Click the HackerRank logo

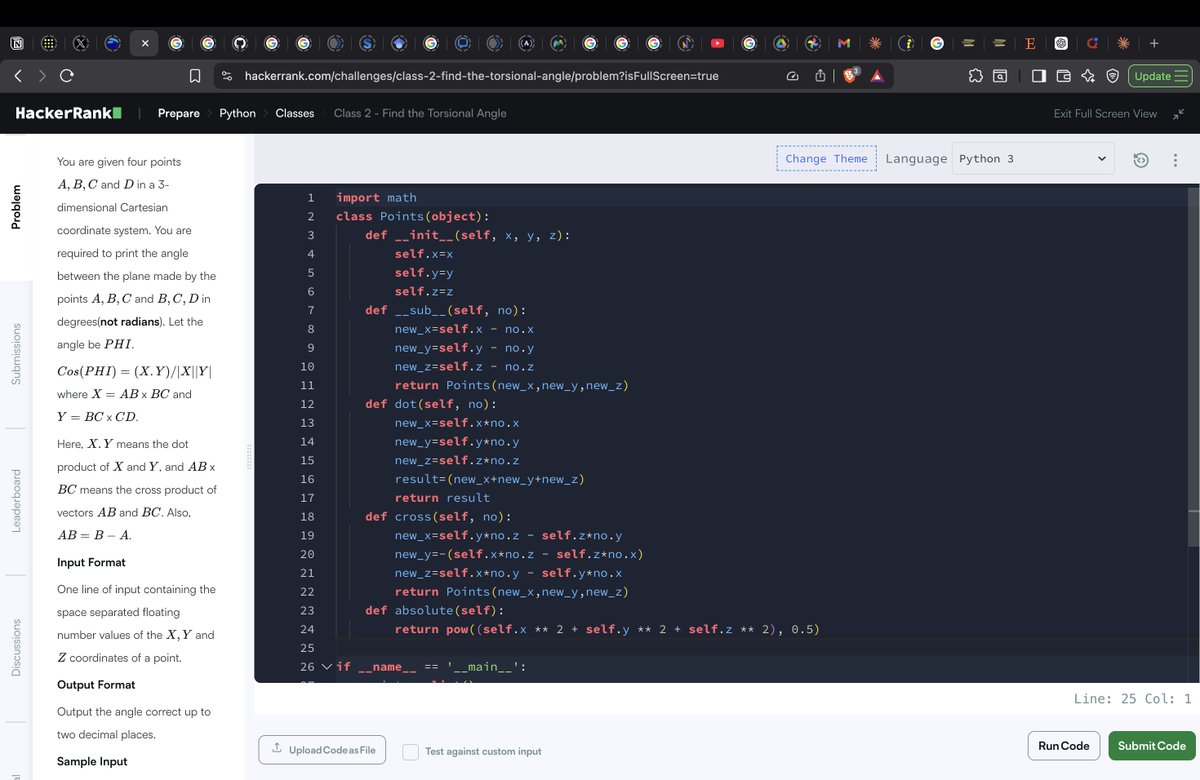68,113
